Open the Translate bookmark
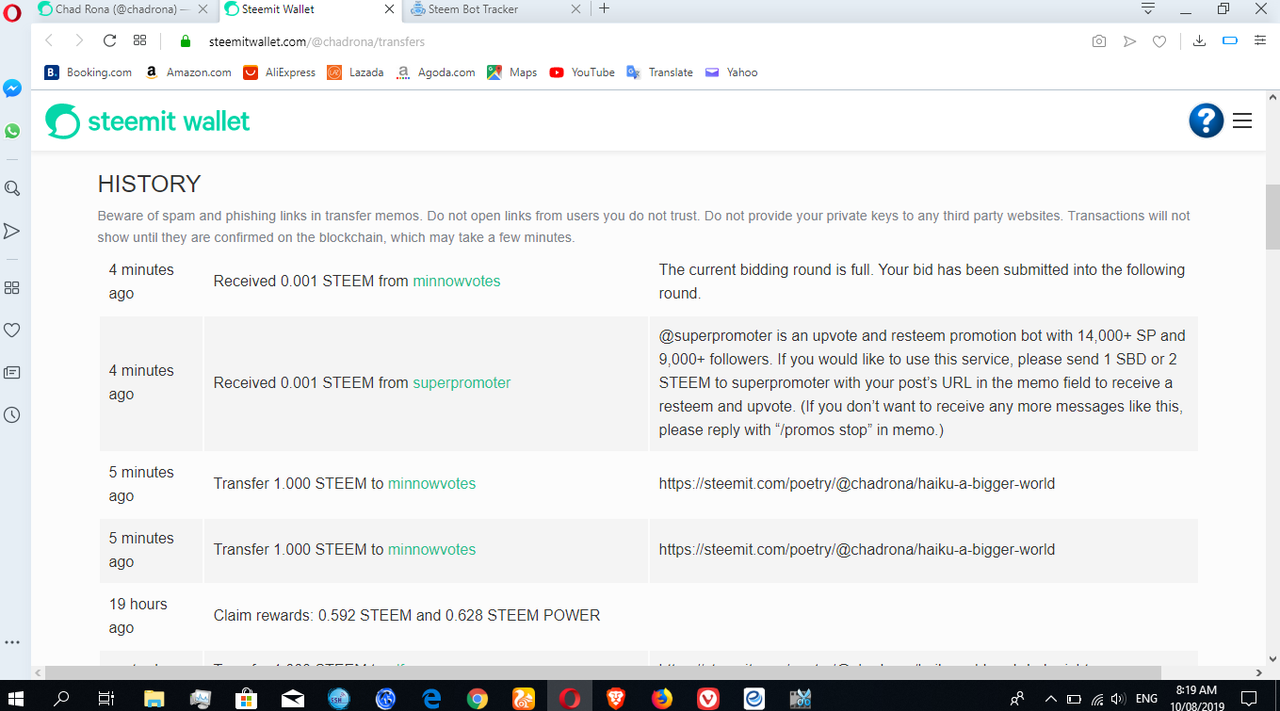 (x=660, y=72)
